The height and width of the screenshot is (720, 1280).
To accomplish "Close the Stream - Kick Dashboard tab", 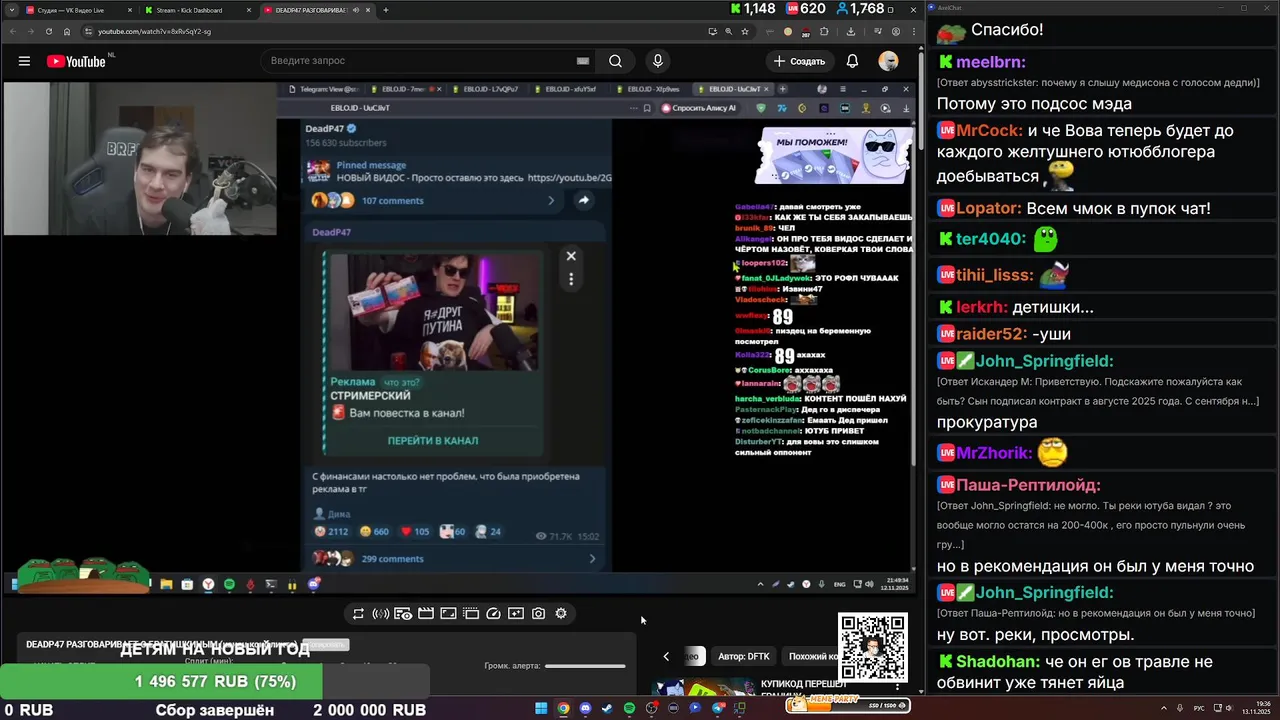I will pyautogui.click(x=247, y=10).
